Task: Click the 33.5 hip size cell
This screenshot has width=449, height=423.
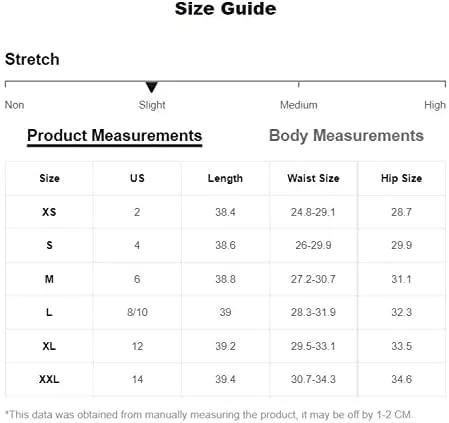Action: pos(402,346)
